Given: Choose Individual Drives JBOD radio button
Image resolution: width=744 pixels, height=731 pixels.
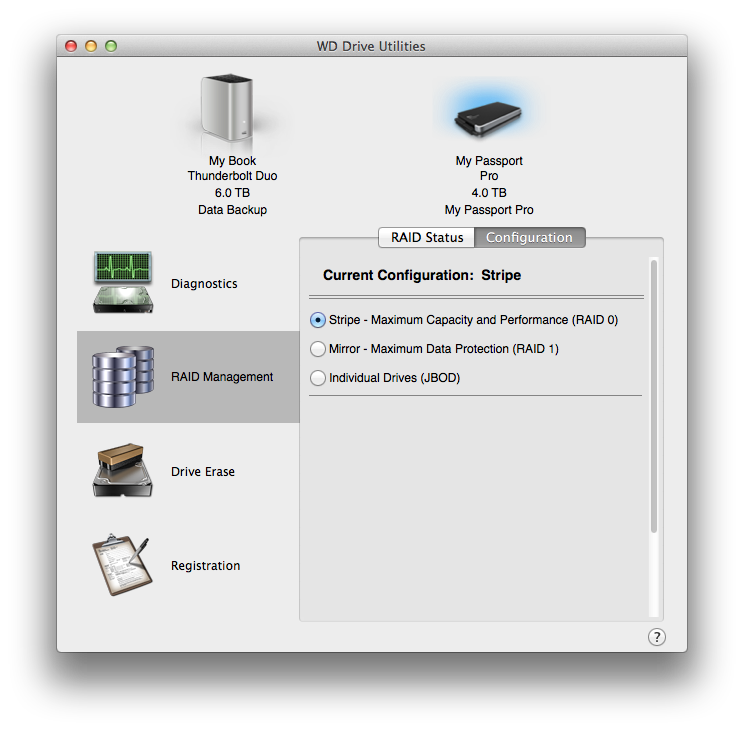Looking at the screenshot, I should click(x=318, y=378).
